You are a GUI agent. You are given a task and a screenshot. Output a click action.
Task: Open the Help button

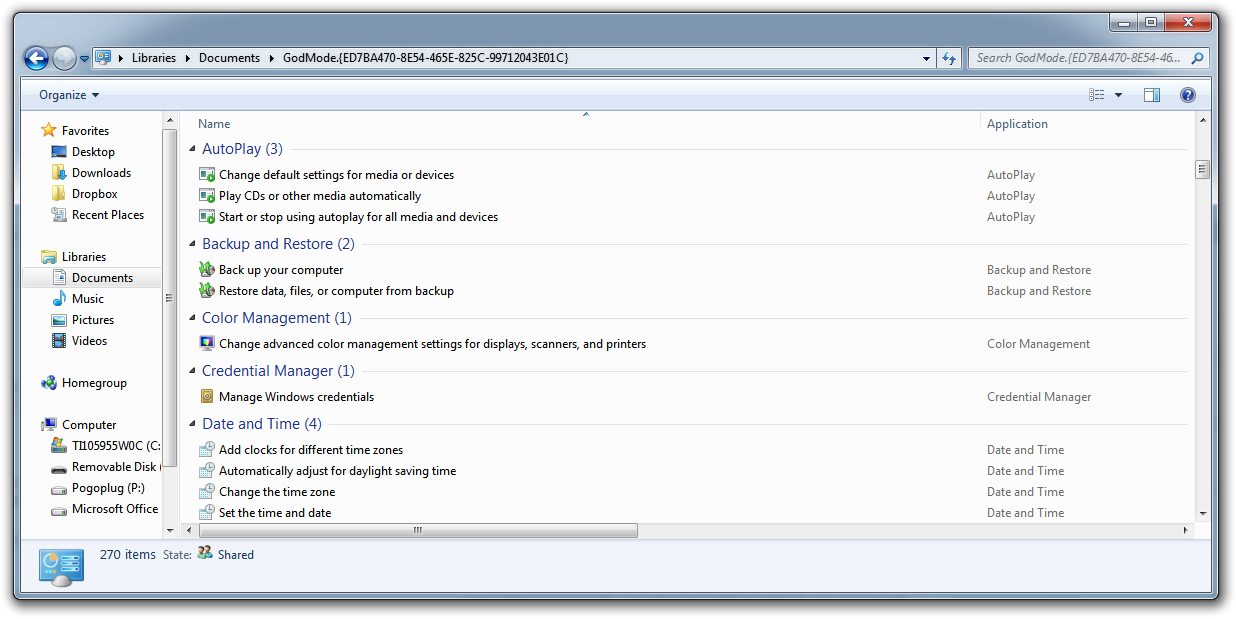tap(1188, 95)
